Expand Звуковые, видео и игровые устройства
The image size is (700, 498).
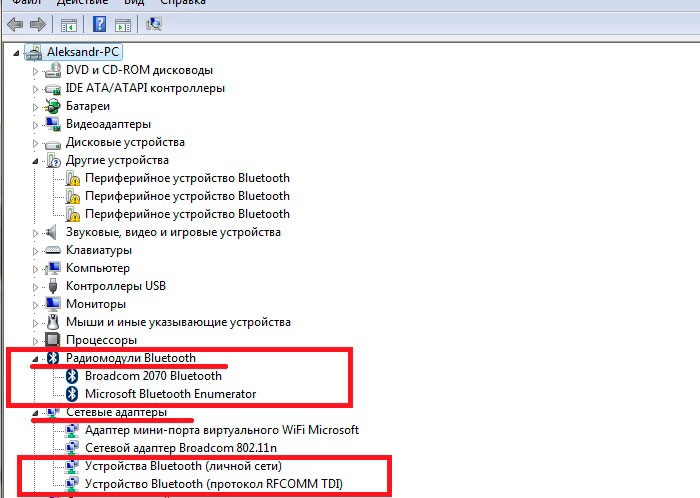[x=35, y=233]
